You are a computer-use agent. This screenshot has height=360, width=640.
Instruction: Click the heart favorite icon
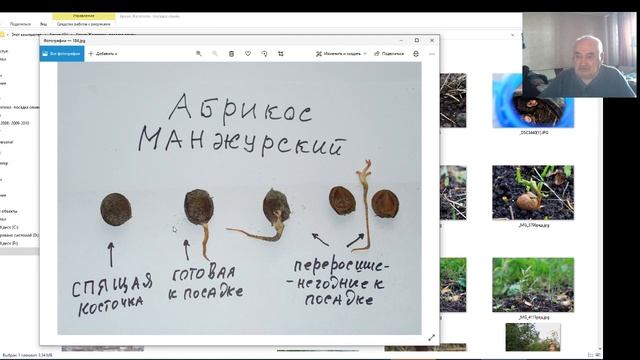248,53
